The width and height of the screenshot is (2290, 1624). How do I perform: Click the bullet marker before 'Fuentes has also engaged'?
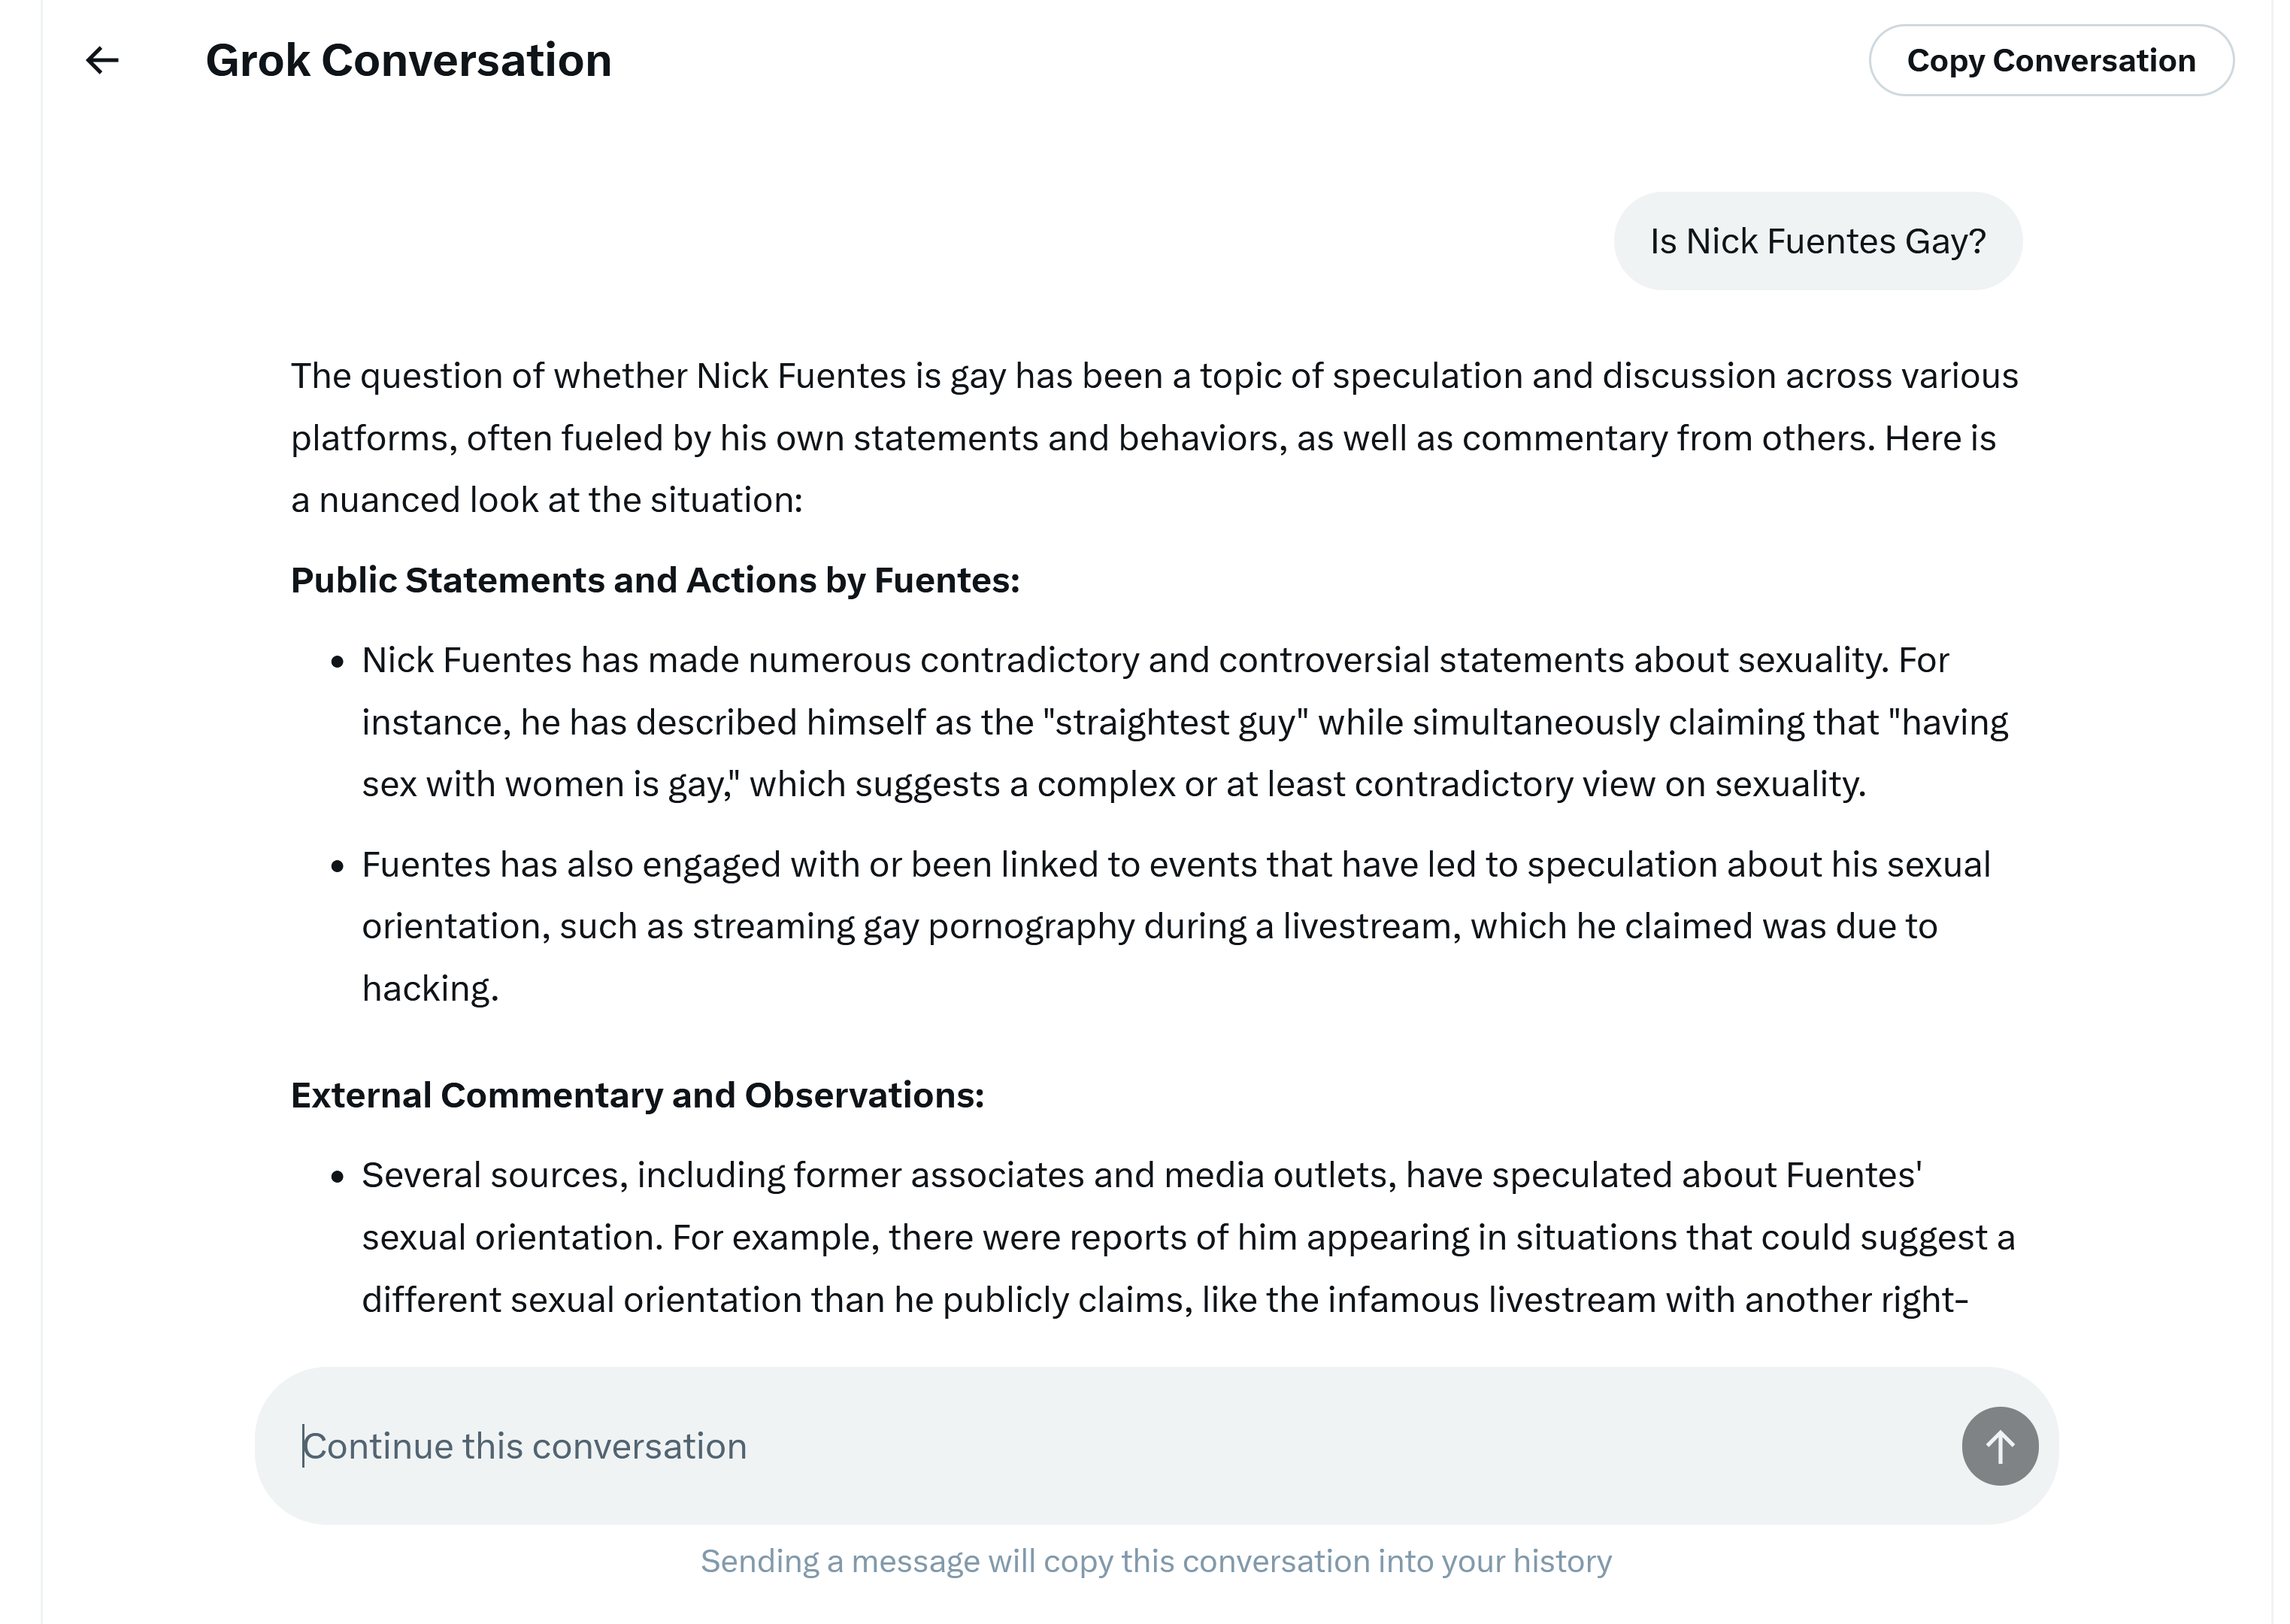click(338, 865)
